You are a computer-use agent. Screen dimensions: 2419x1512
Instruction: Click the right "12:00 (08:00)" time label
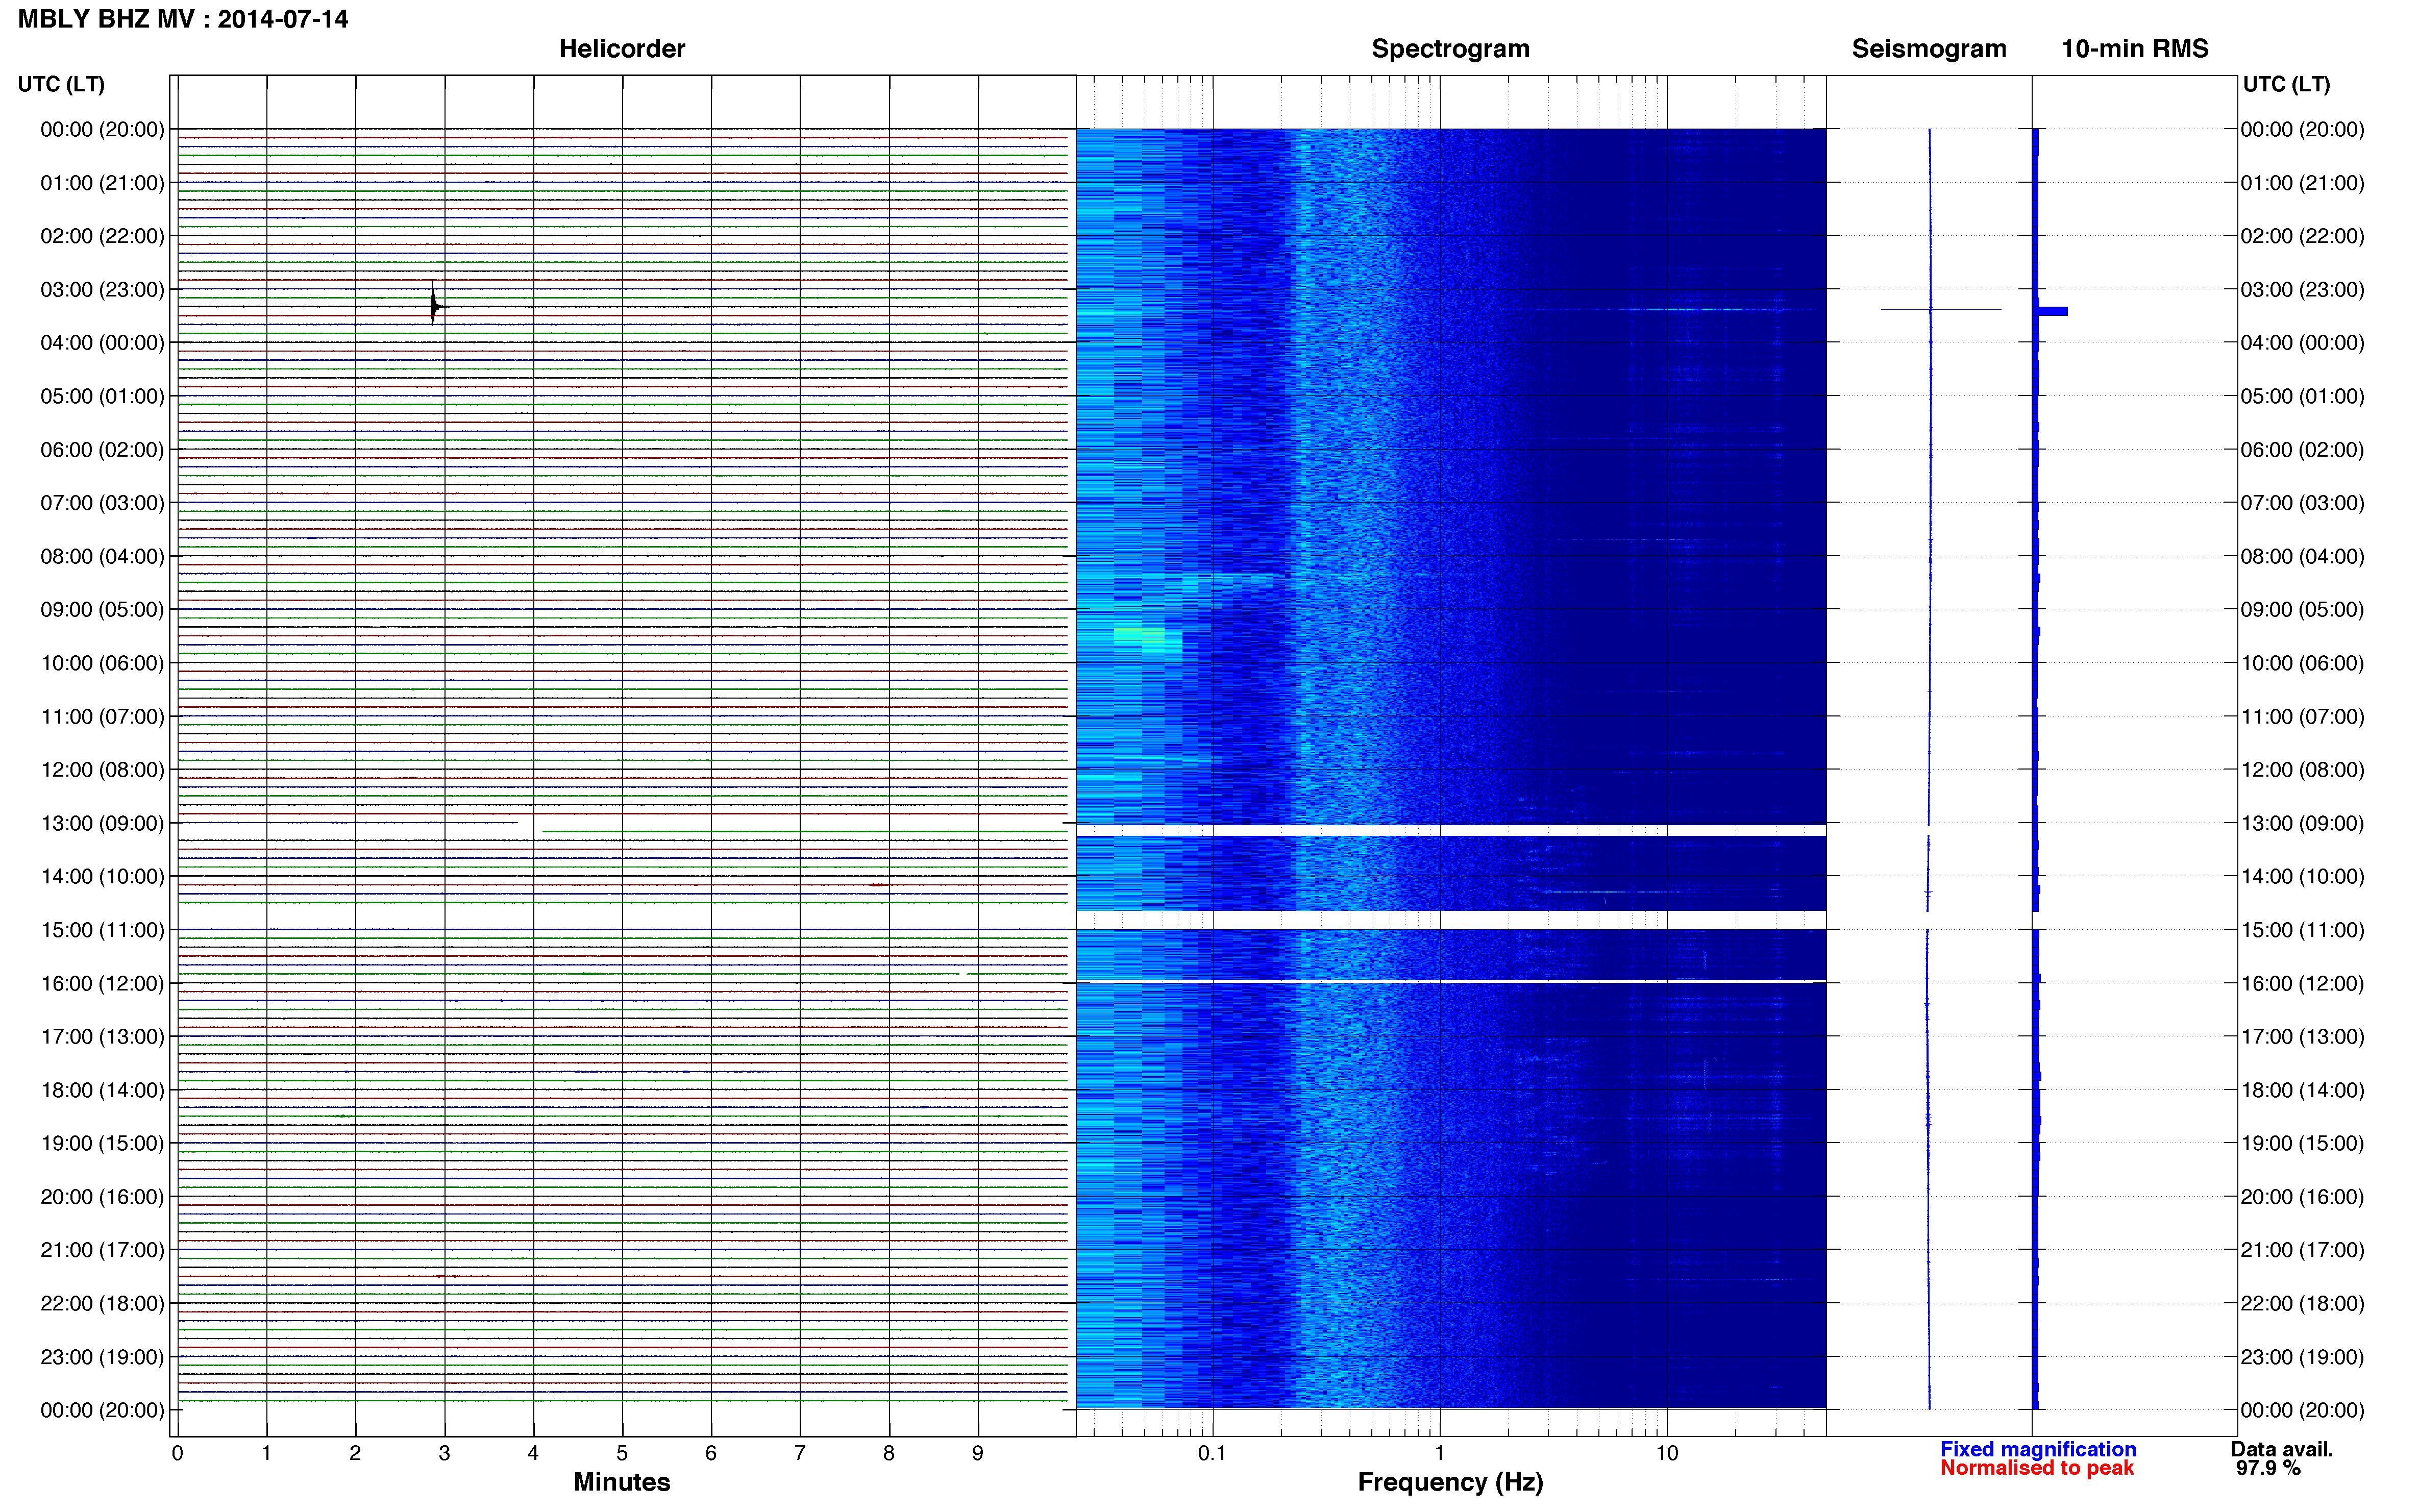click(x=2302, y=770)
